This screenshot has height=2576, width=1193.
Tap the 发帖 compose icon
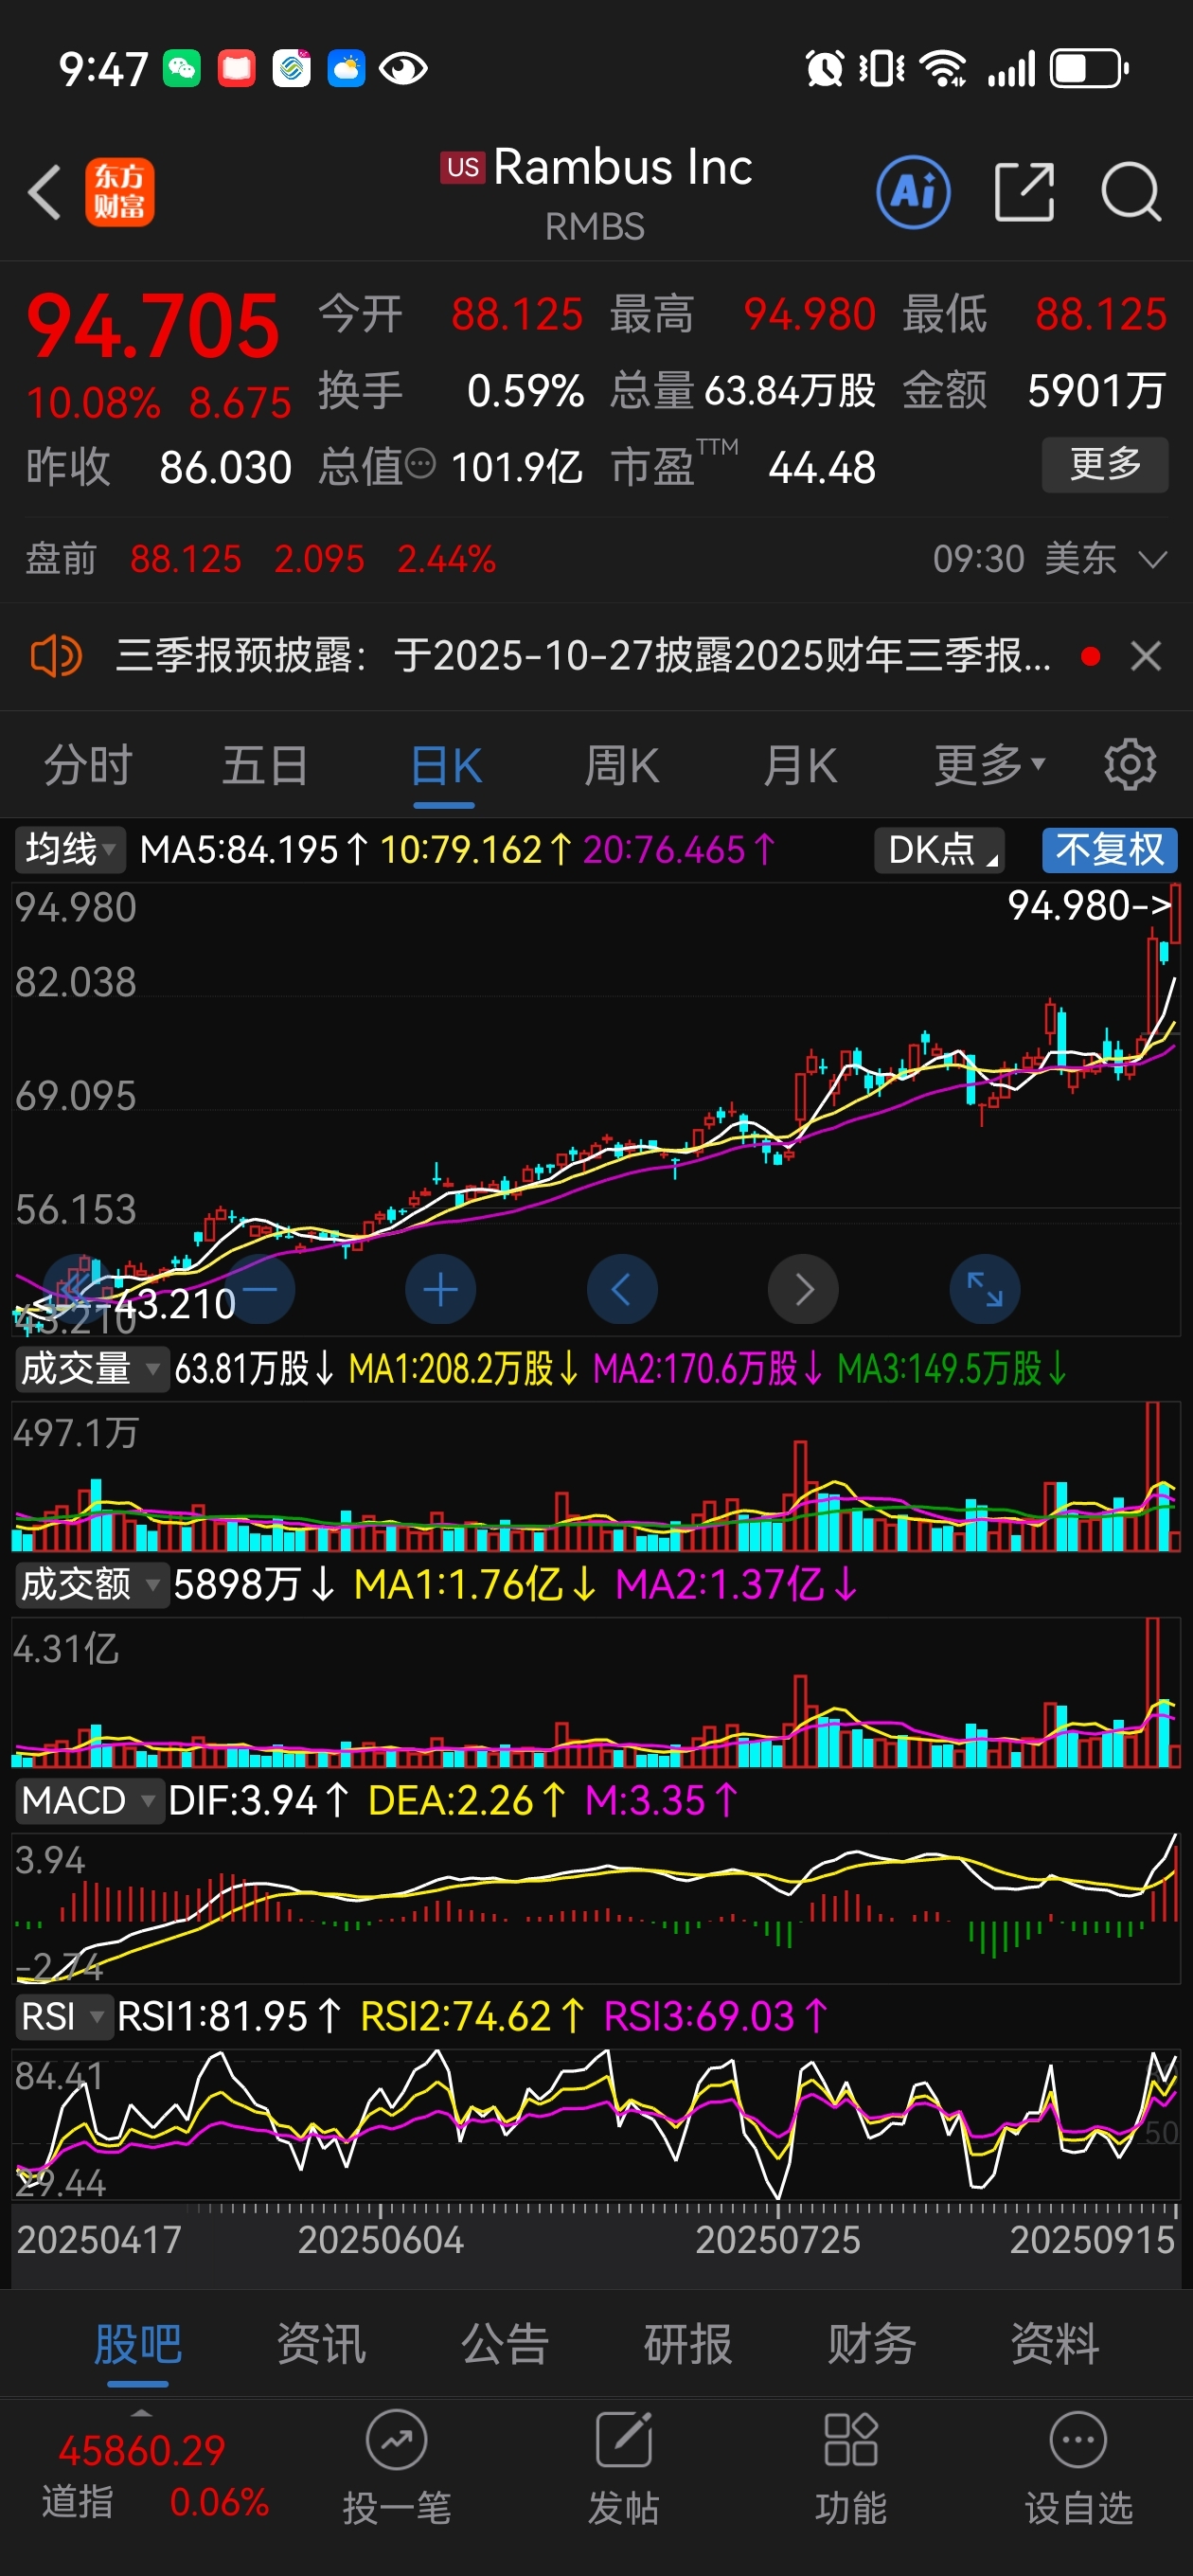[x=624, y=2441]
